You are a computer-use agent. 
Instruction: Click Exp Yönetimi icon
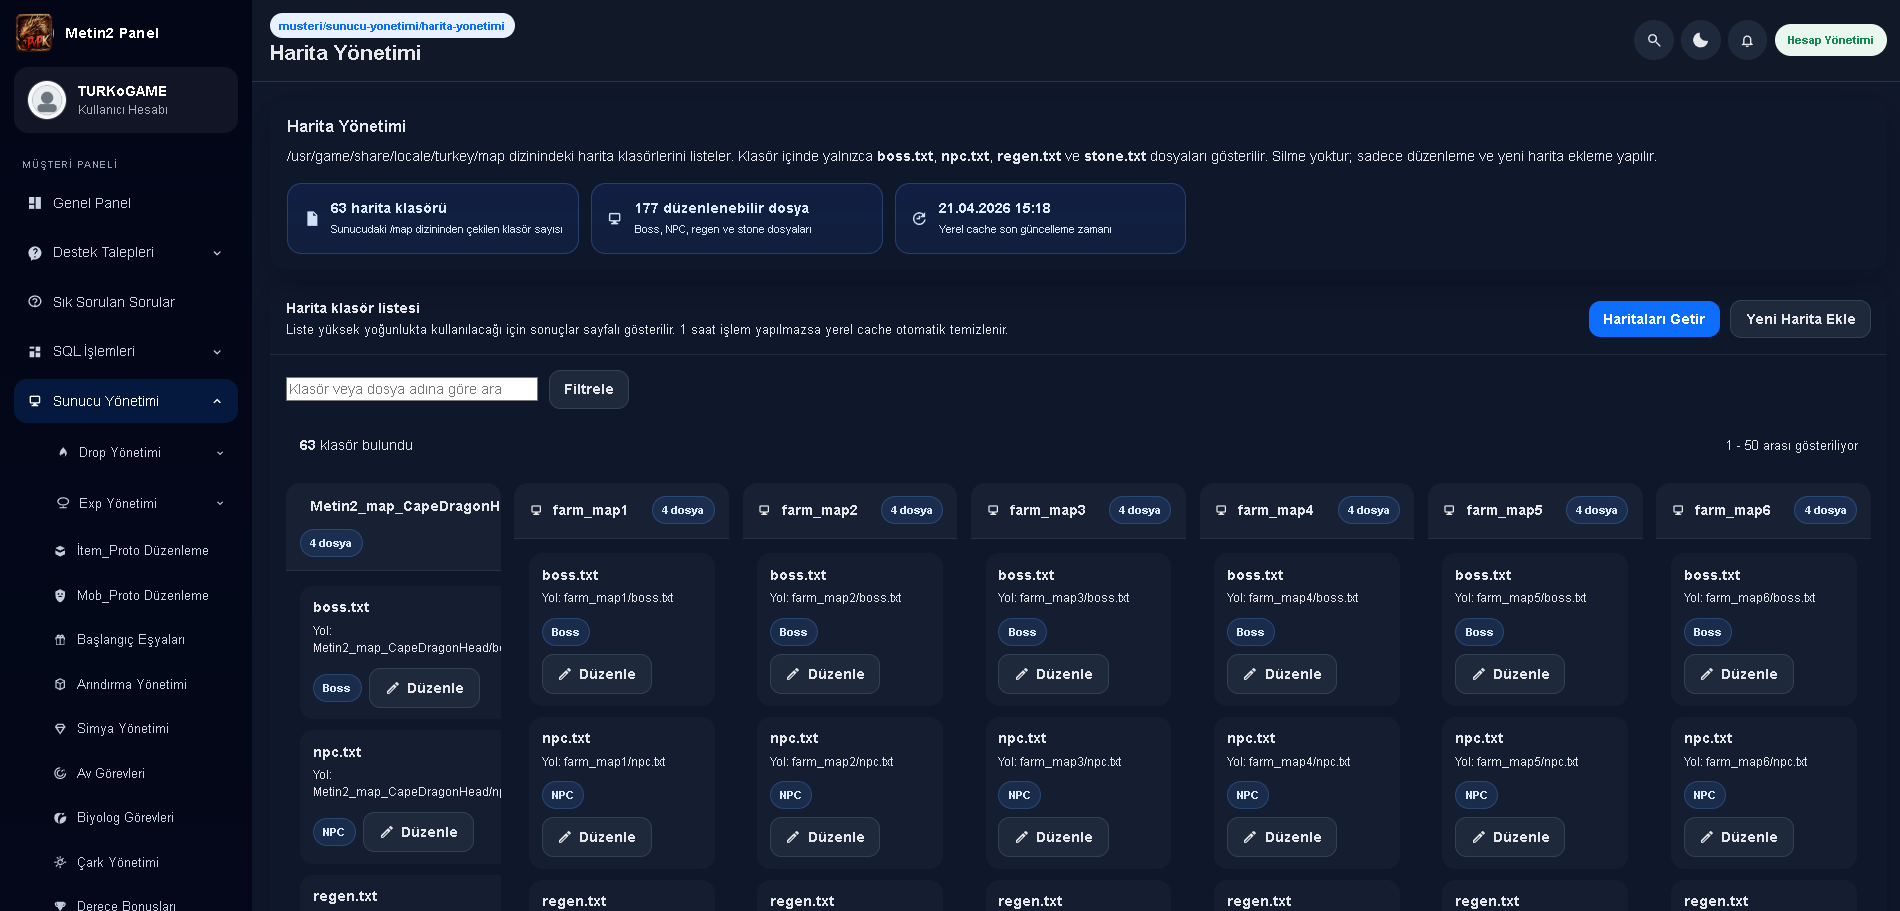pyautogui.click(x=63, y=503)
